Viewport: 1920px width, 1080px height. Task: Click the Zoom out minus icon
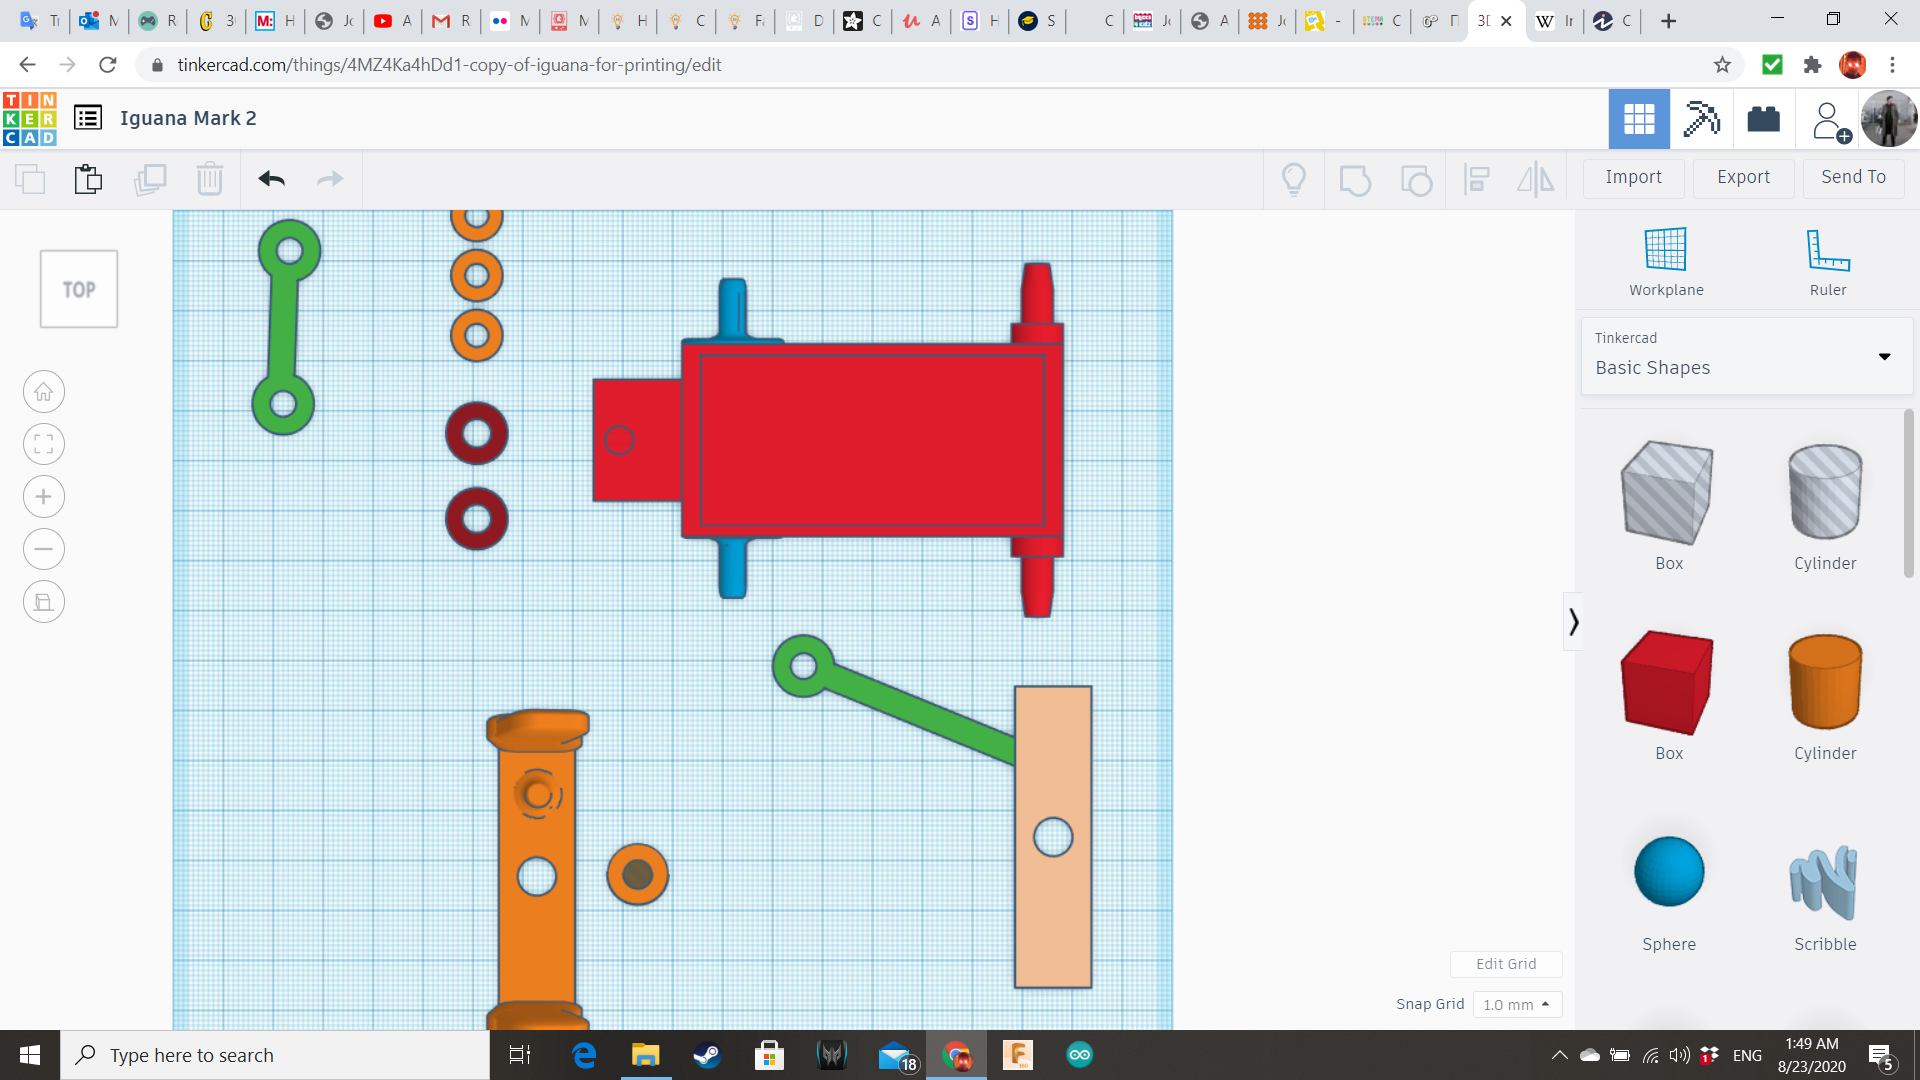coord(44,549)
